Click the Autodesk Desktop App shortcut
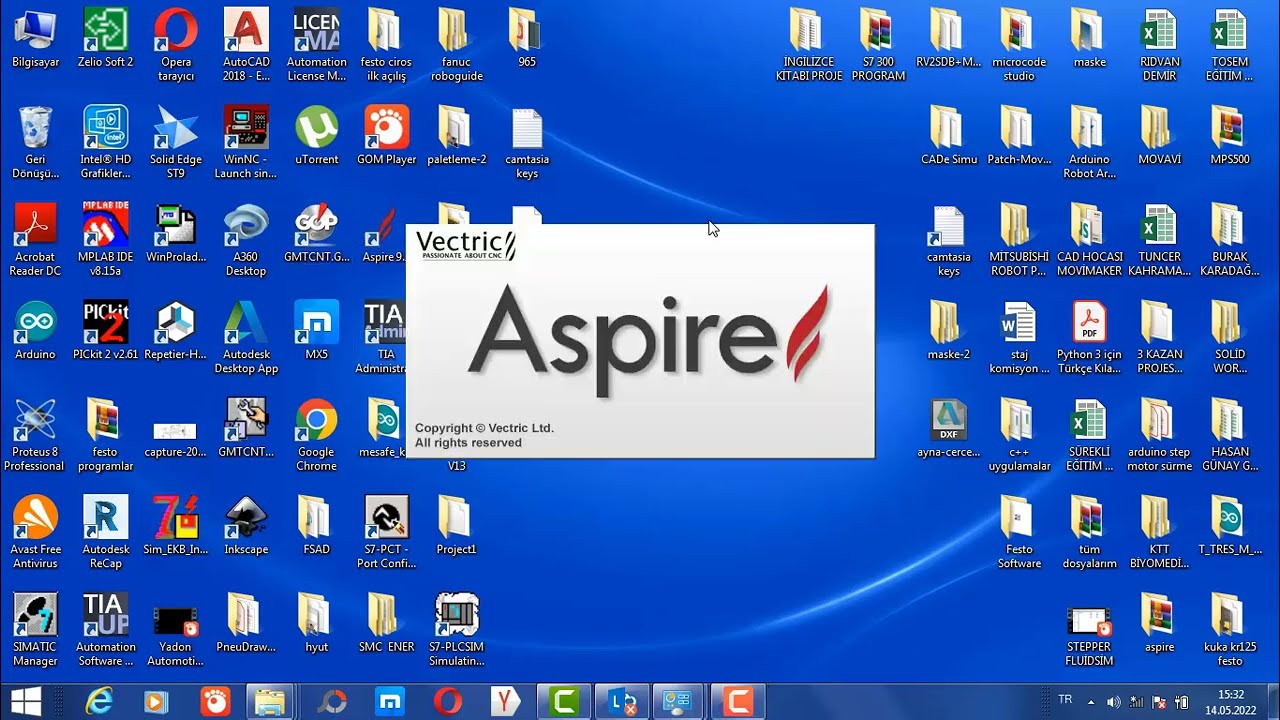This screenshot has height=720, width=1280. 246,339
